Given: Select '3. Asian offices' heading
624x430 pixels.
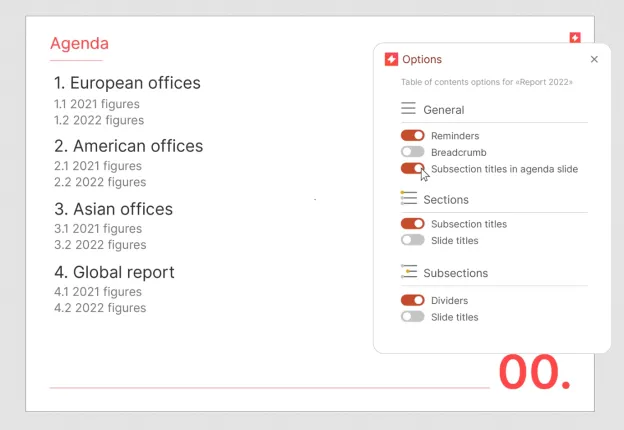Looking at the screenshot, I should click(x=113, y=209).
